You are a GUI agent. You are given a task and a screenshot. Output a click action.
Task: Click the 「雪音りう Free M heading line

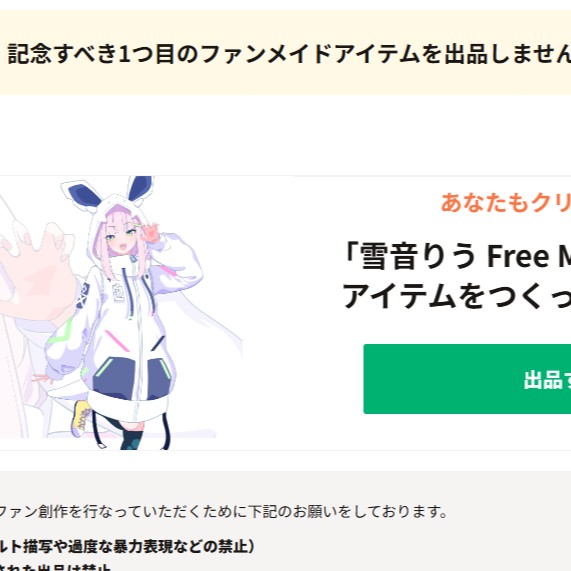pos(456,256)
